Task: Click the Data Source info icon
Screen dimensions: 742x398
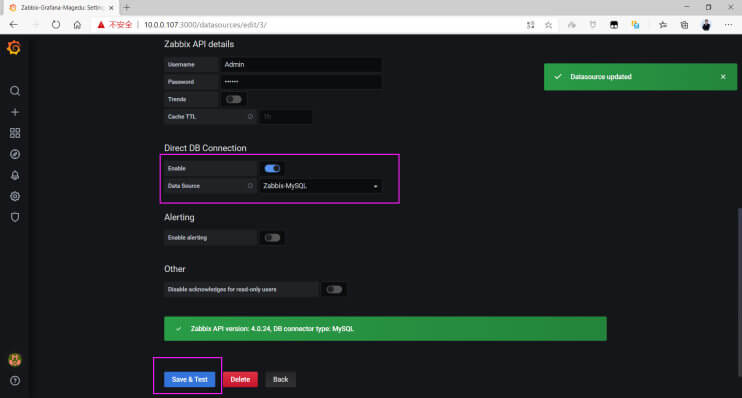Action: pyautogui.click(x=250, y=186)
